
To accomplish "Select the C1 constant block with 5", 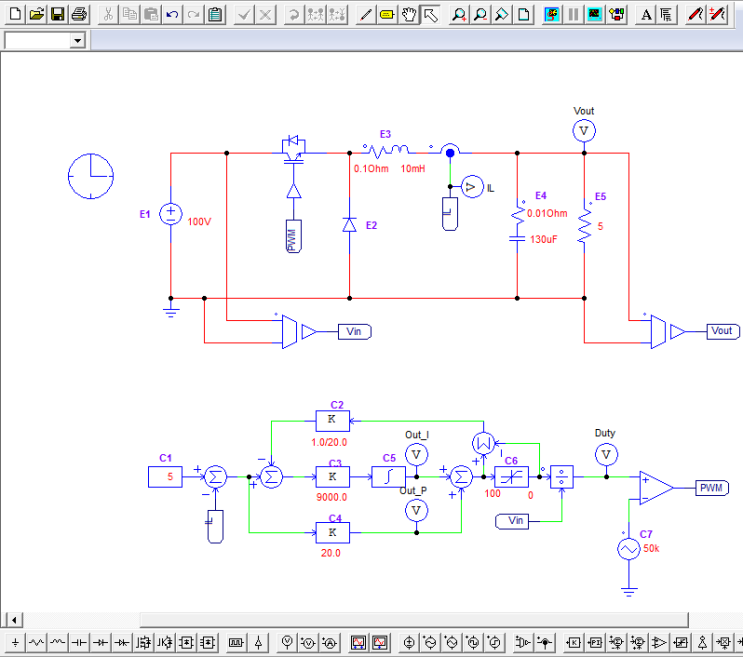I will pos(165,477).
